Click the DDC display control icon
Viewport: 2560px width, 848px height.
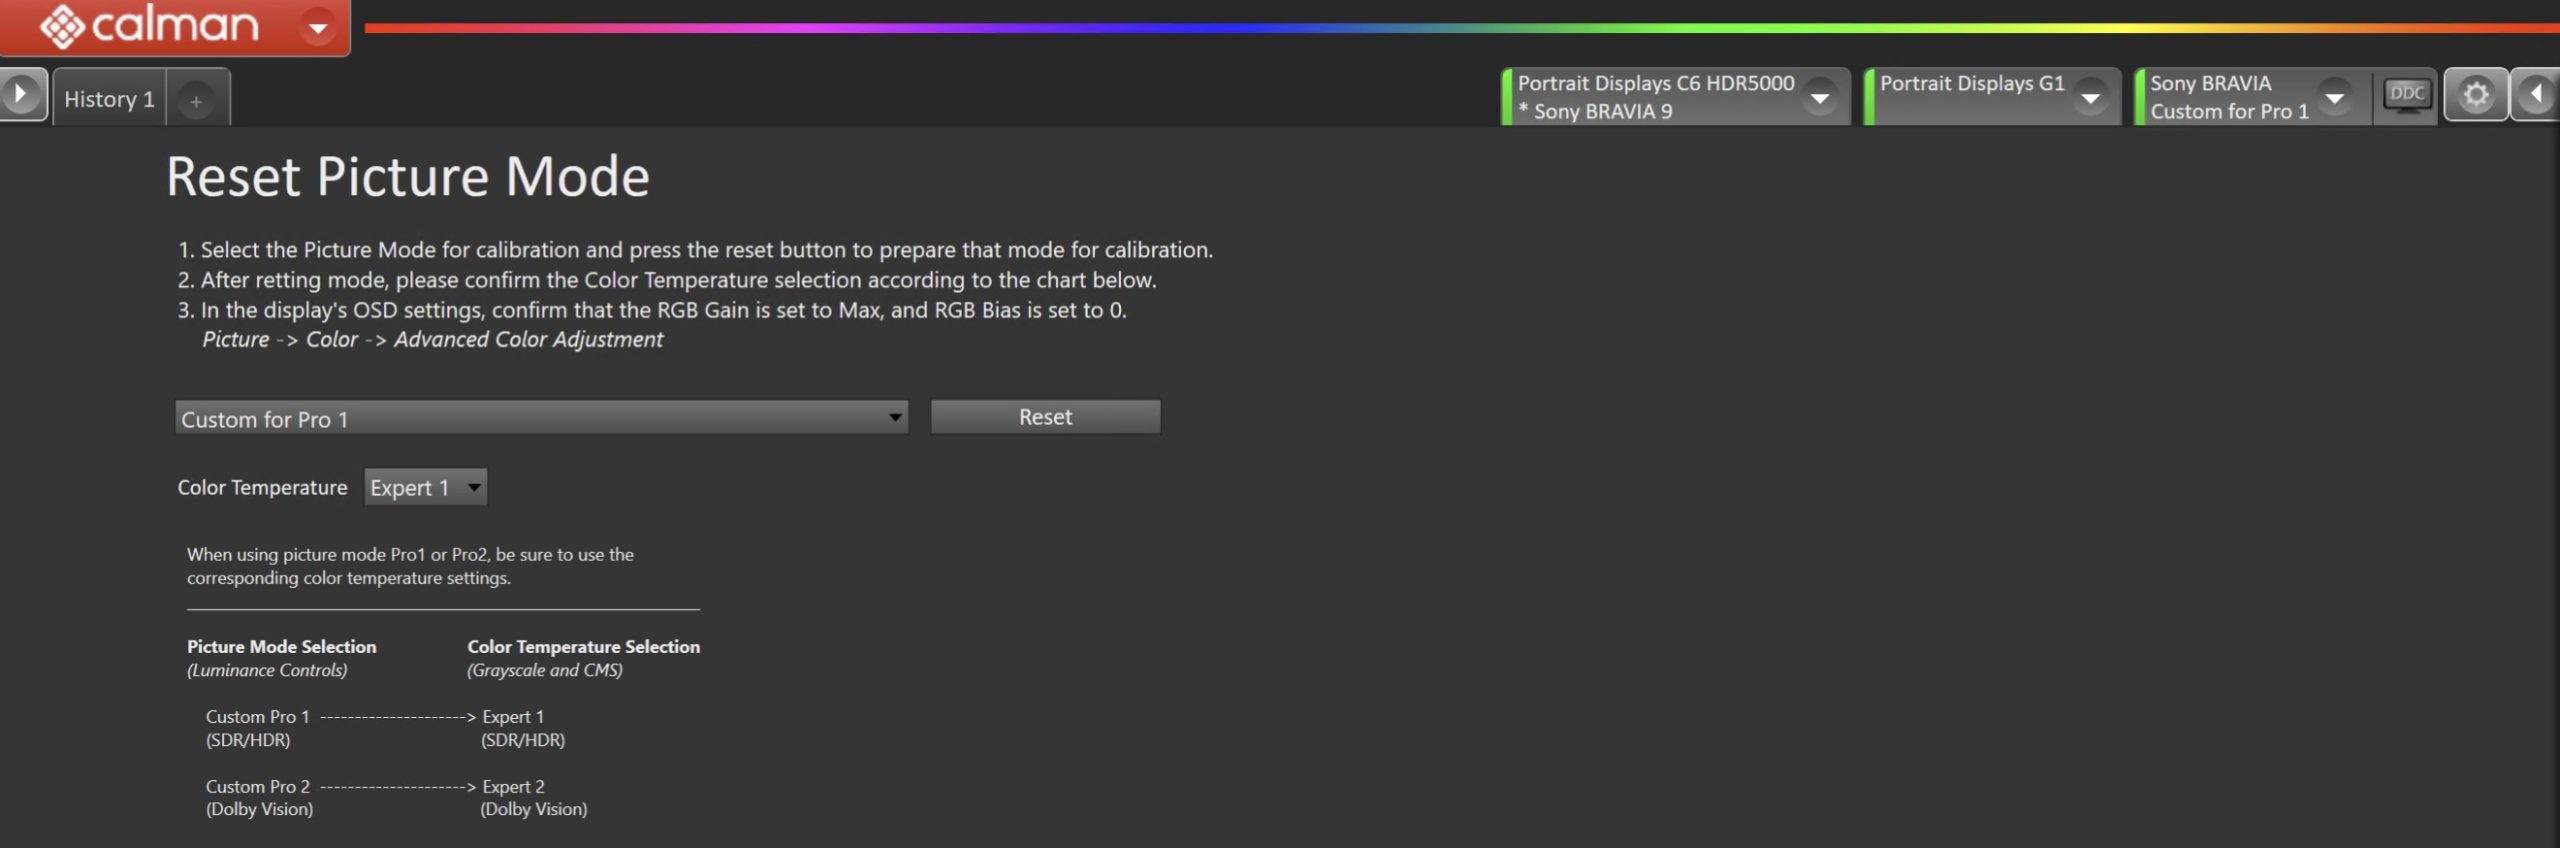[x=2406, y=96]
